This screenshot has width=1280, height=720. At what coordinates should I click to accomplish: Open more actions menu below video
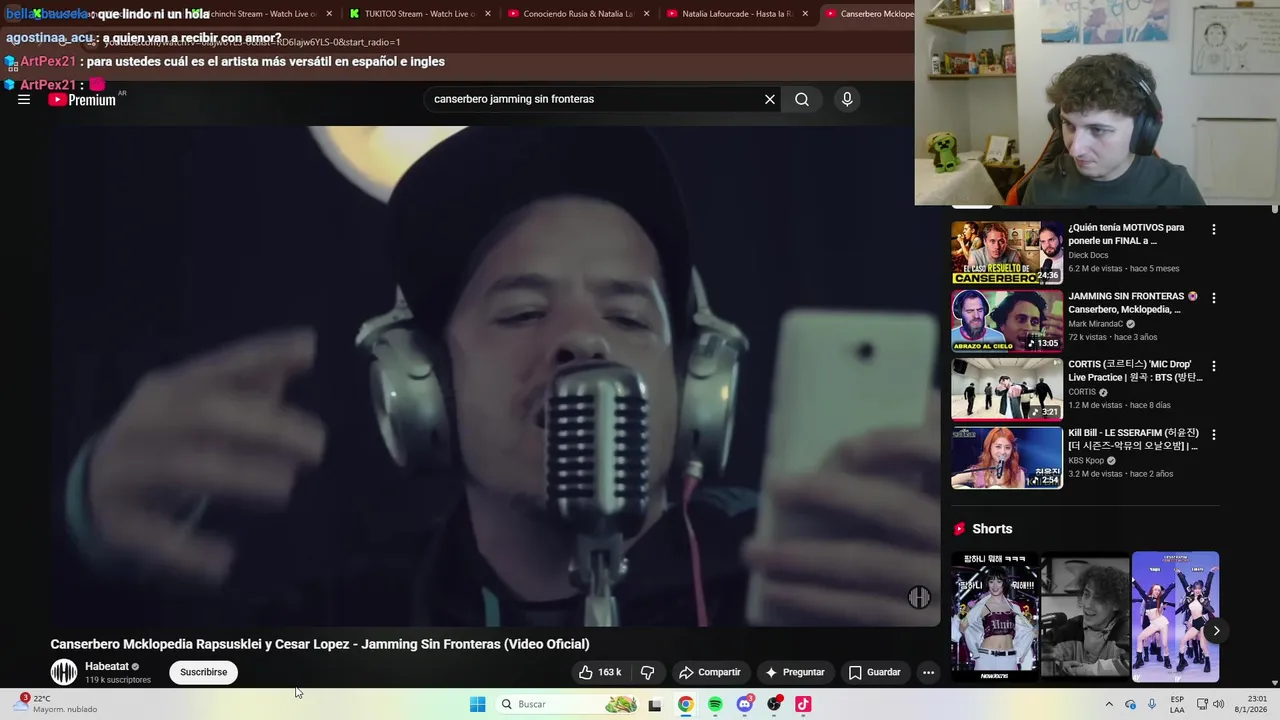928,672
